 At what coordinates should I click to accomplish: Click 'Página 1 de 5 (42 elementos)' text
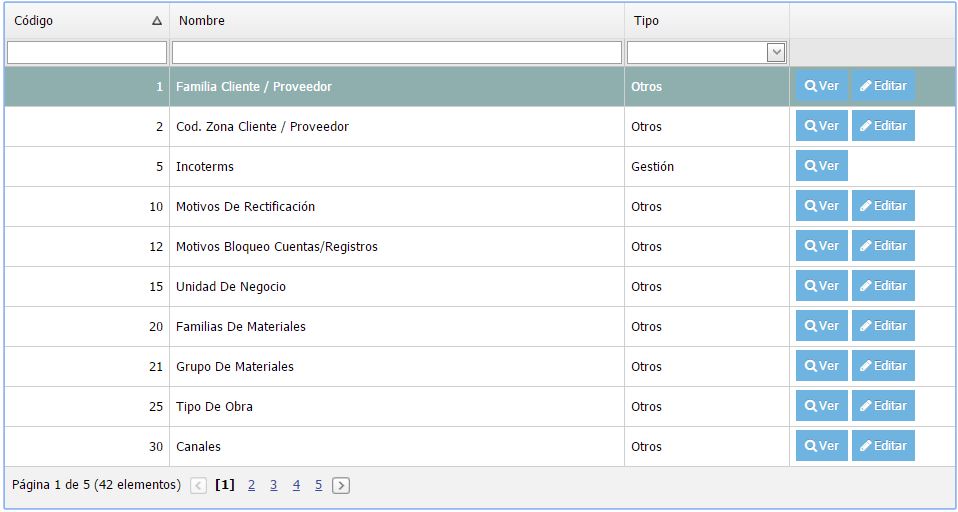click(x=97, y=485)
